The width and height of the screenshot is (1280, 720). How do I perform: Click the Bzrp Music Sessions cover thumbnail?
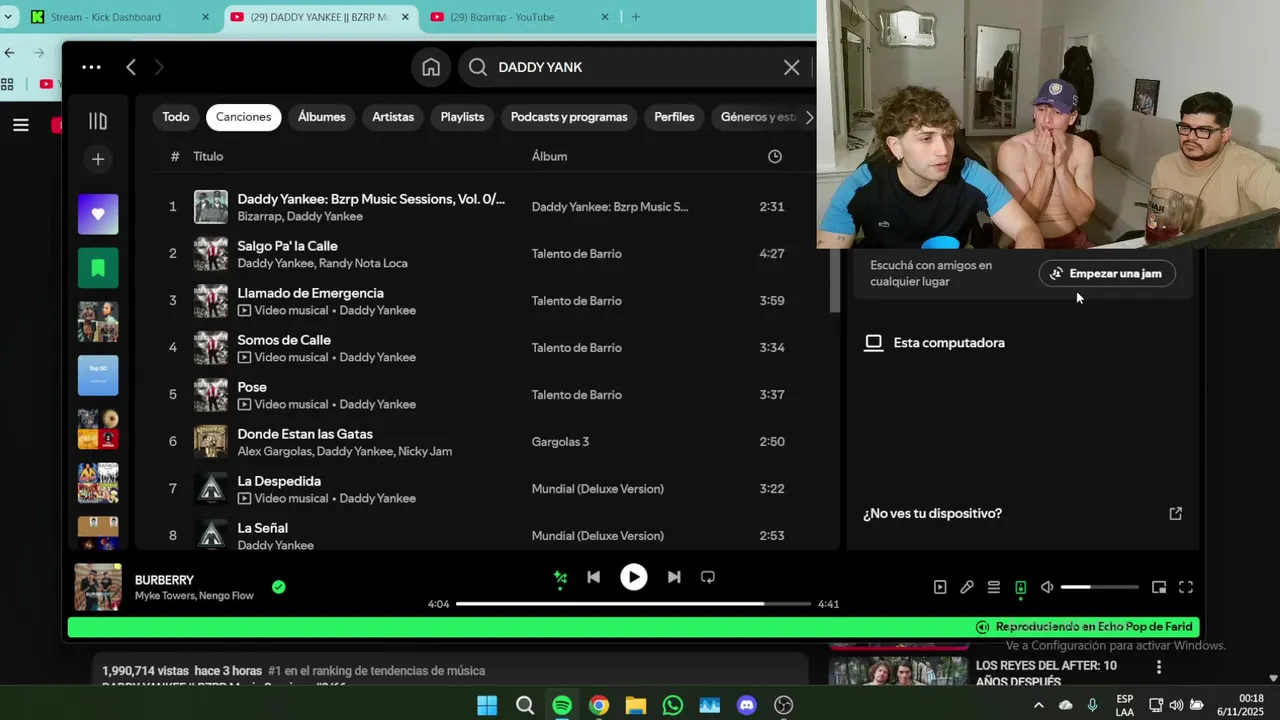(x=211, y=207)
